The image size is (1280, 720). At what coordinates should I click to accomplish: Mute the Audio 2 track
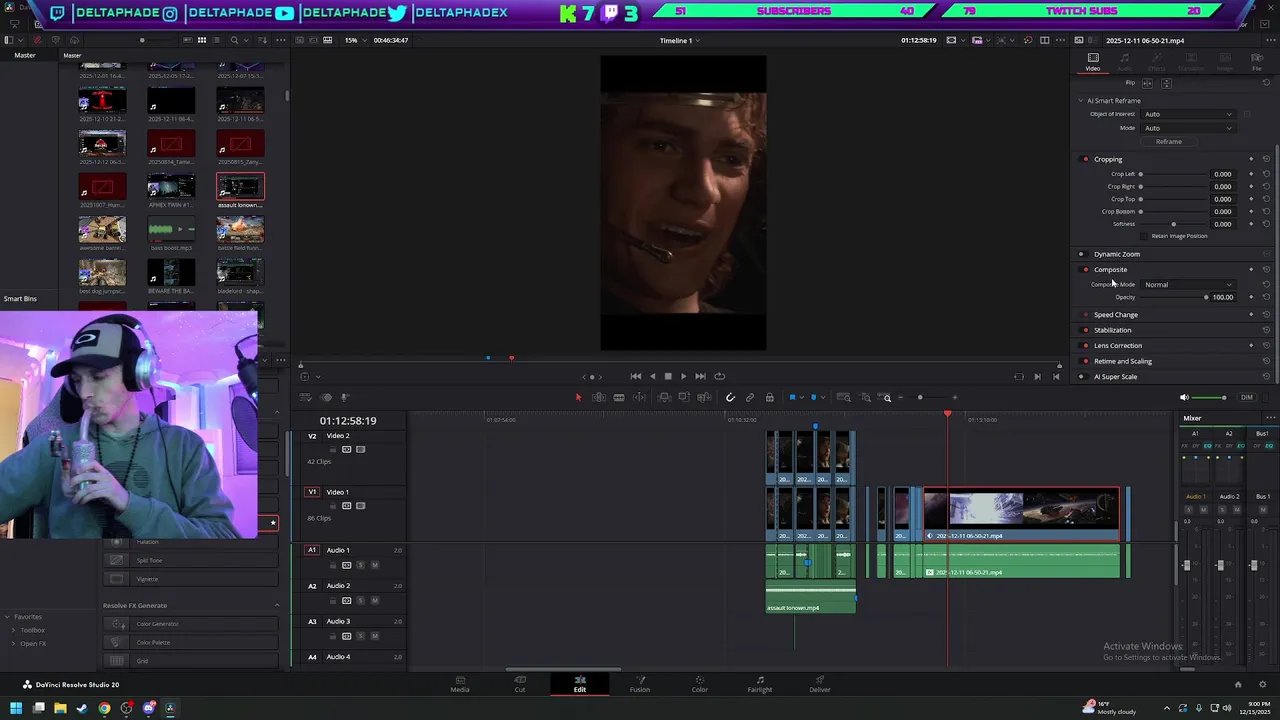[375, 601]
